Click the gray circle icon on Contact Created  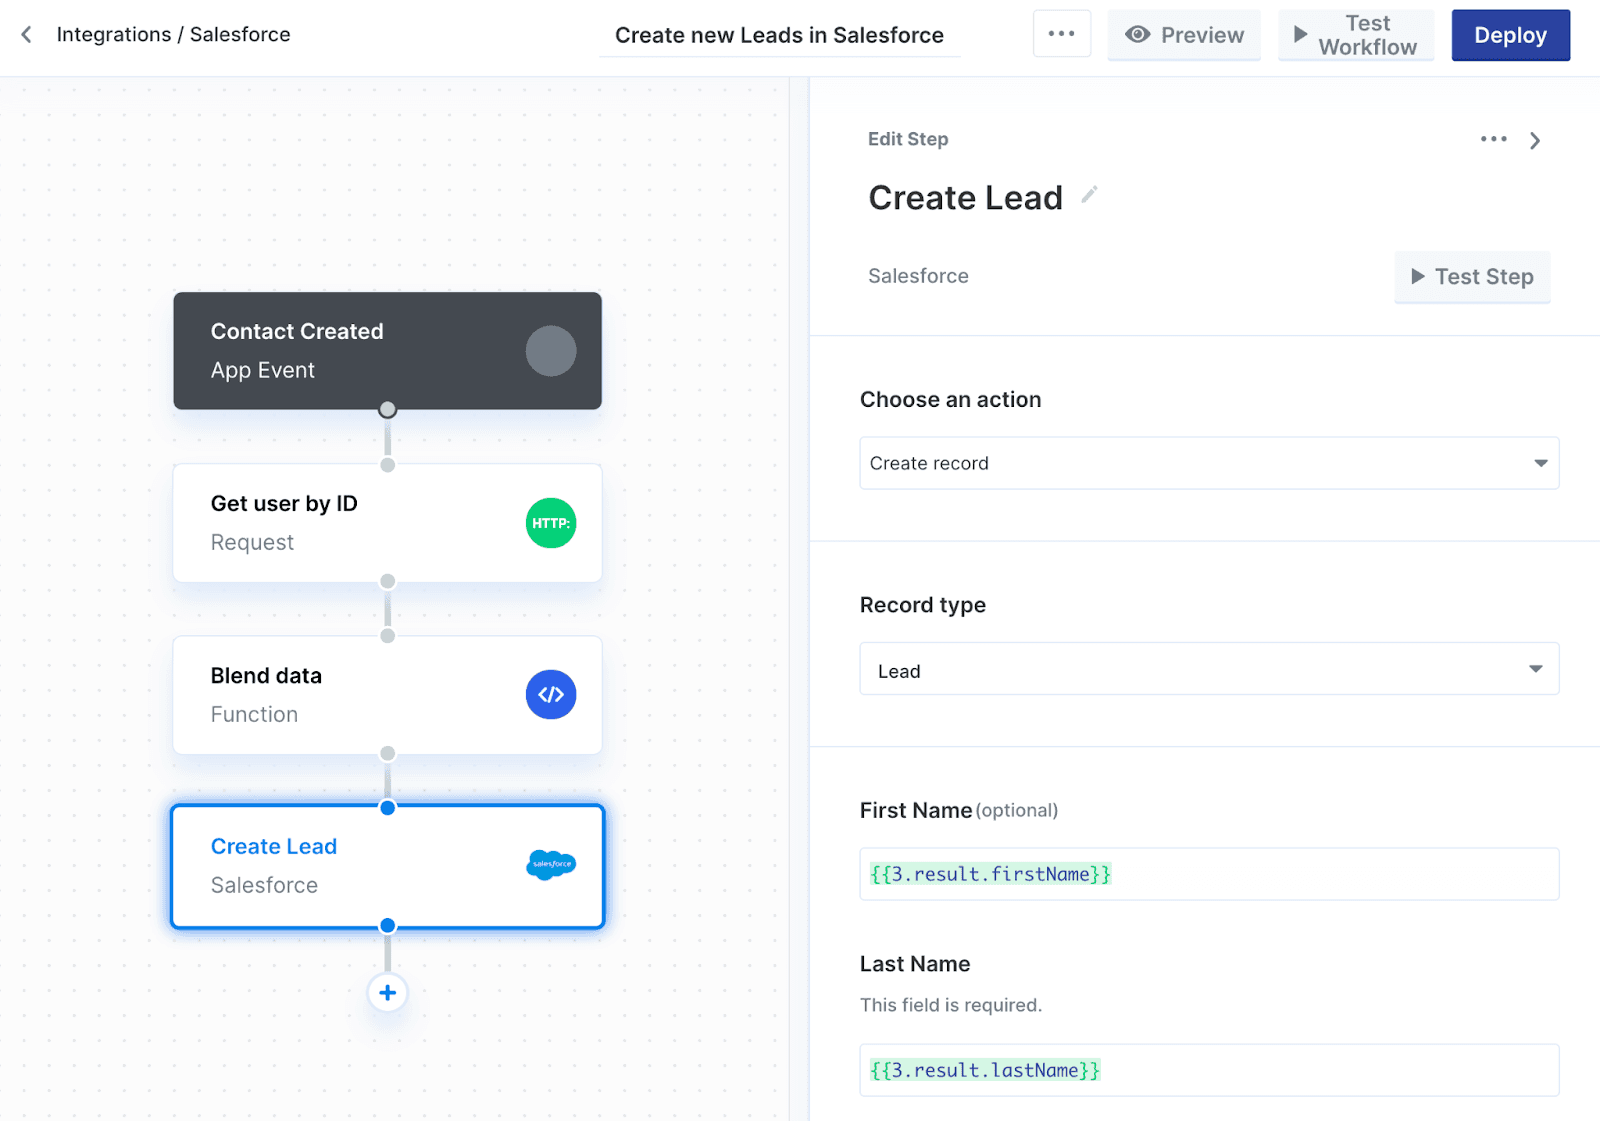[551, 351]
